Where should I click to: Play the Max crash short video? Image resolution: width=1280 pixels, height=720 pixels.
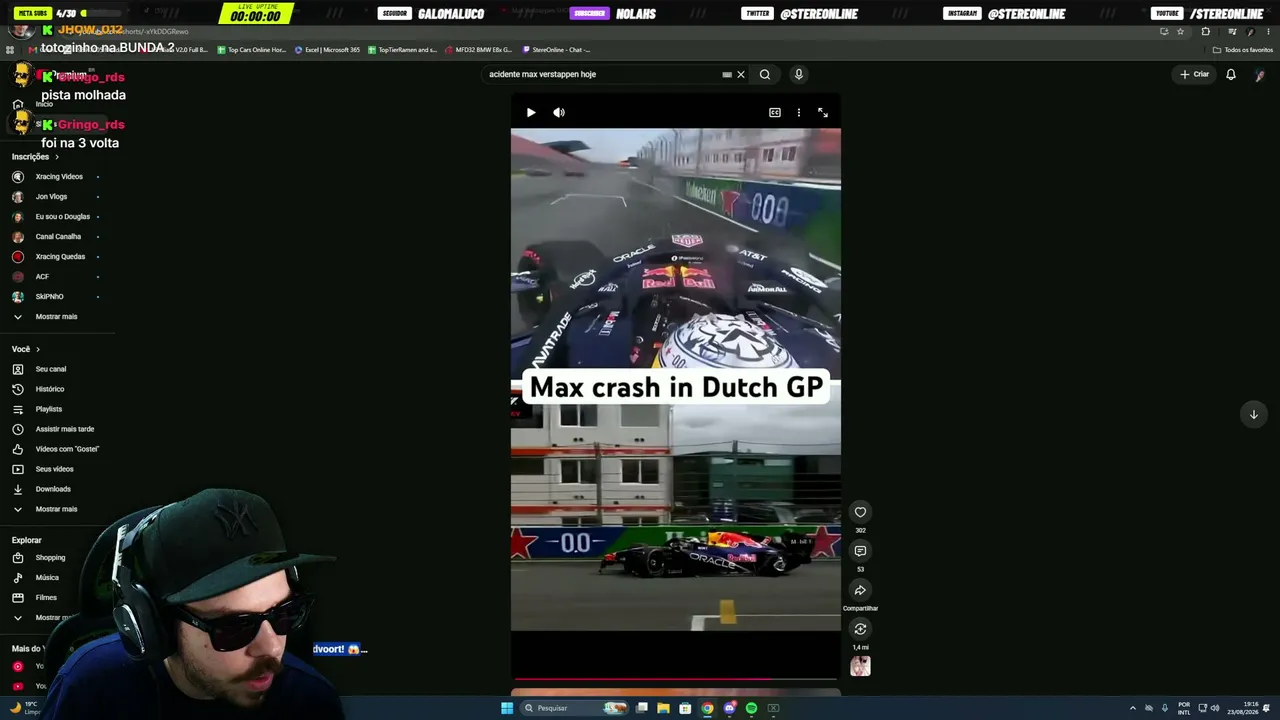click(531, 113)
